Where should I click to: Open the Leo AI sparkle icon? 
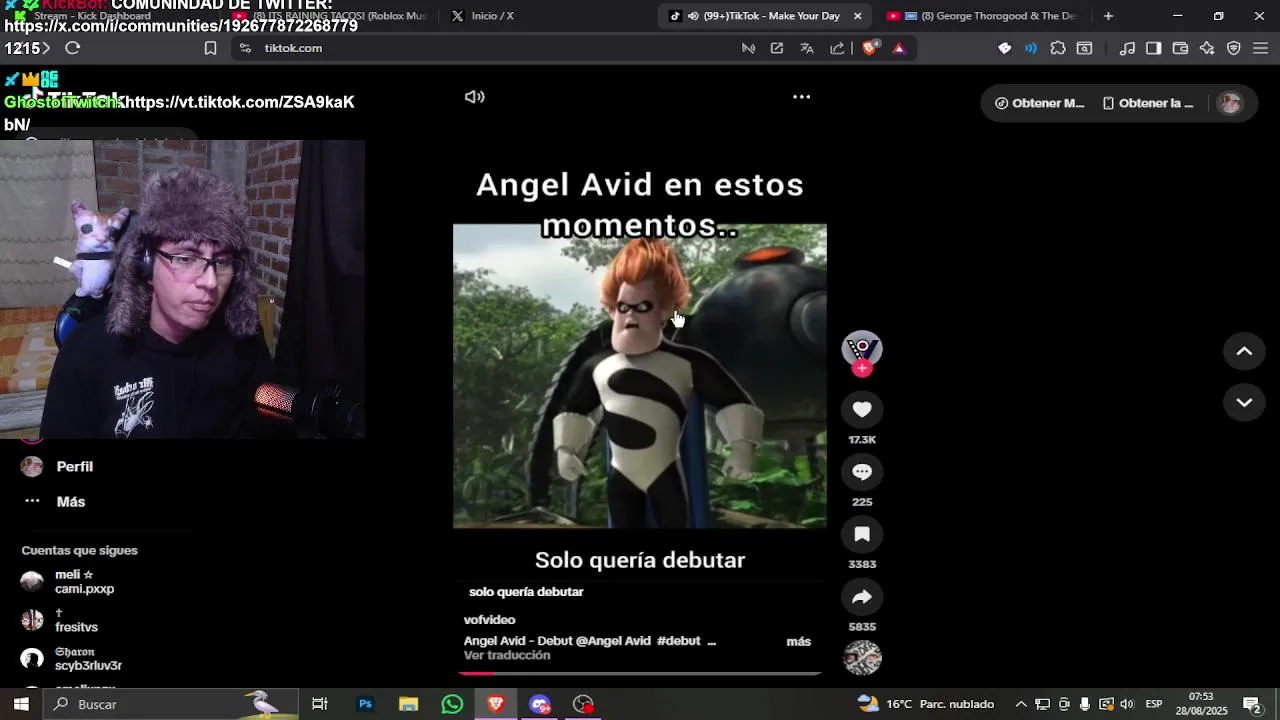click(1207, 48)
